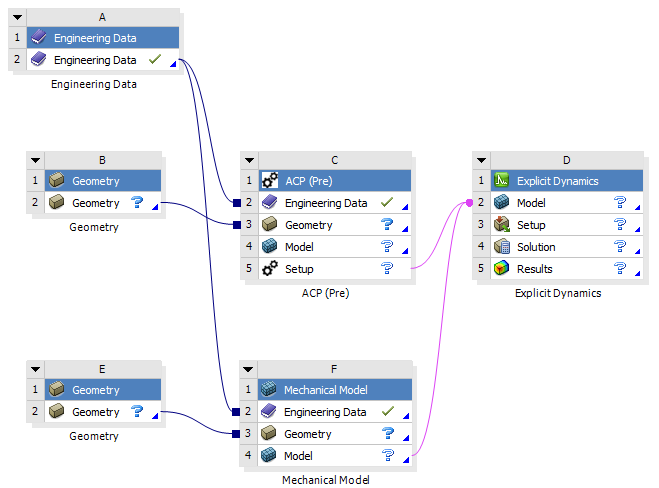Click the Geometry icon in system C row 3
659x488 pixels.
click(x=269, y=224)
